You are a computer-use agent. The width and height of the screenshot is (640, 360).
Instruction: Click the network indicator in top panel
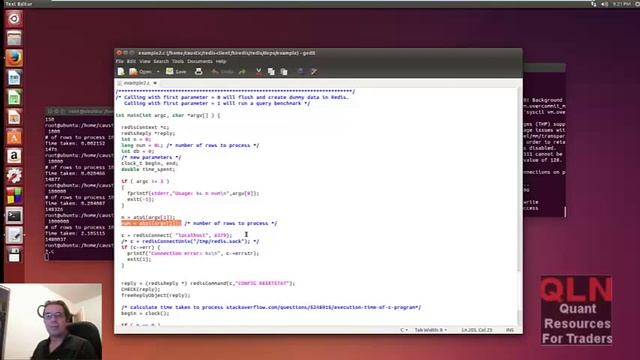pos(594,4)
